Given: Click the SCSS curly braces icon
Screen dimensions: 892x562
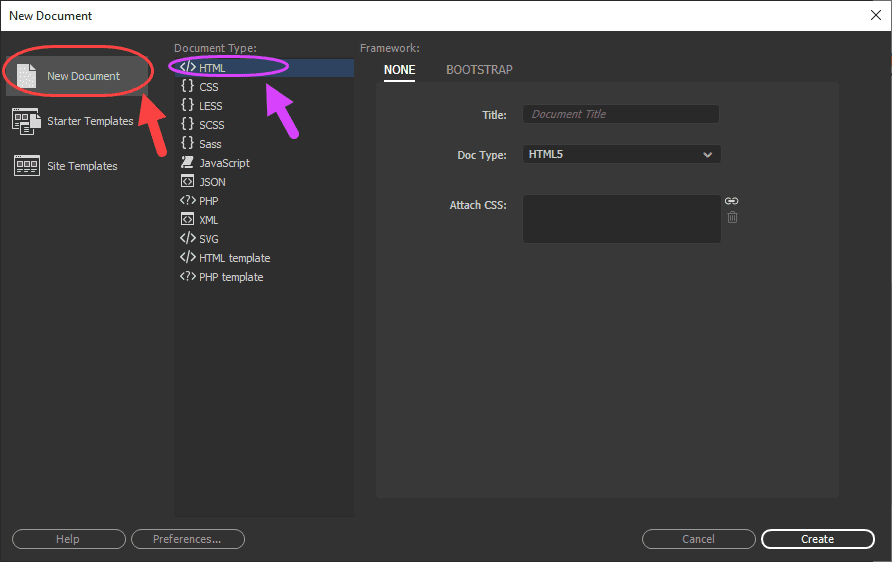Looking at the screenshot, I should 187,124.
